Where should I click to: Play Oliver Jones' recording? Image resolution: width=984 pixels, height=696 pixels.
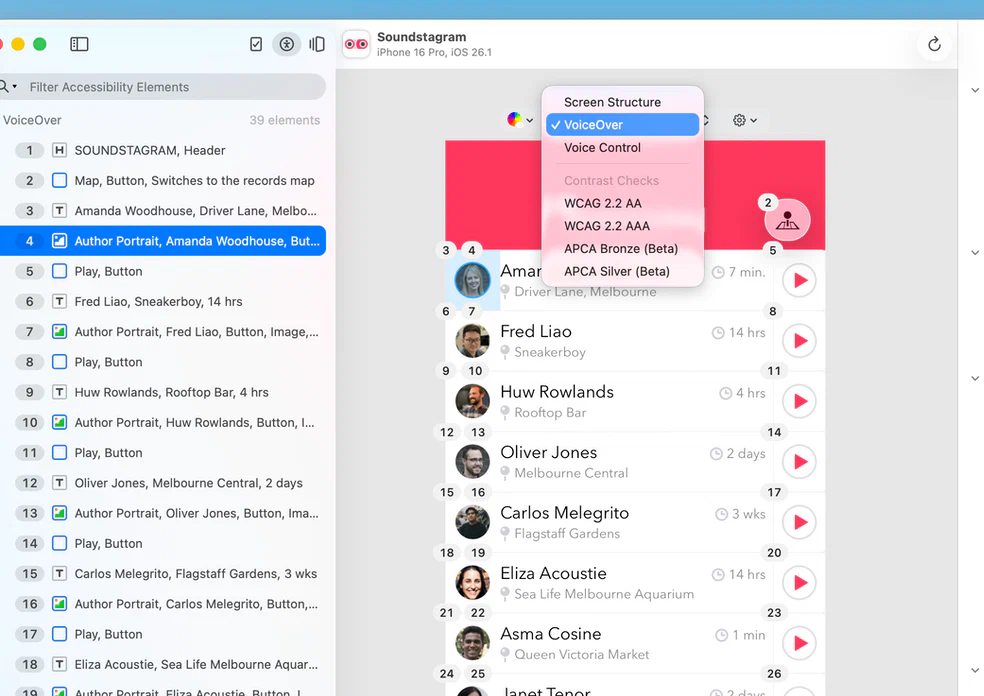pyautogui.click(x=800, y=461)
